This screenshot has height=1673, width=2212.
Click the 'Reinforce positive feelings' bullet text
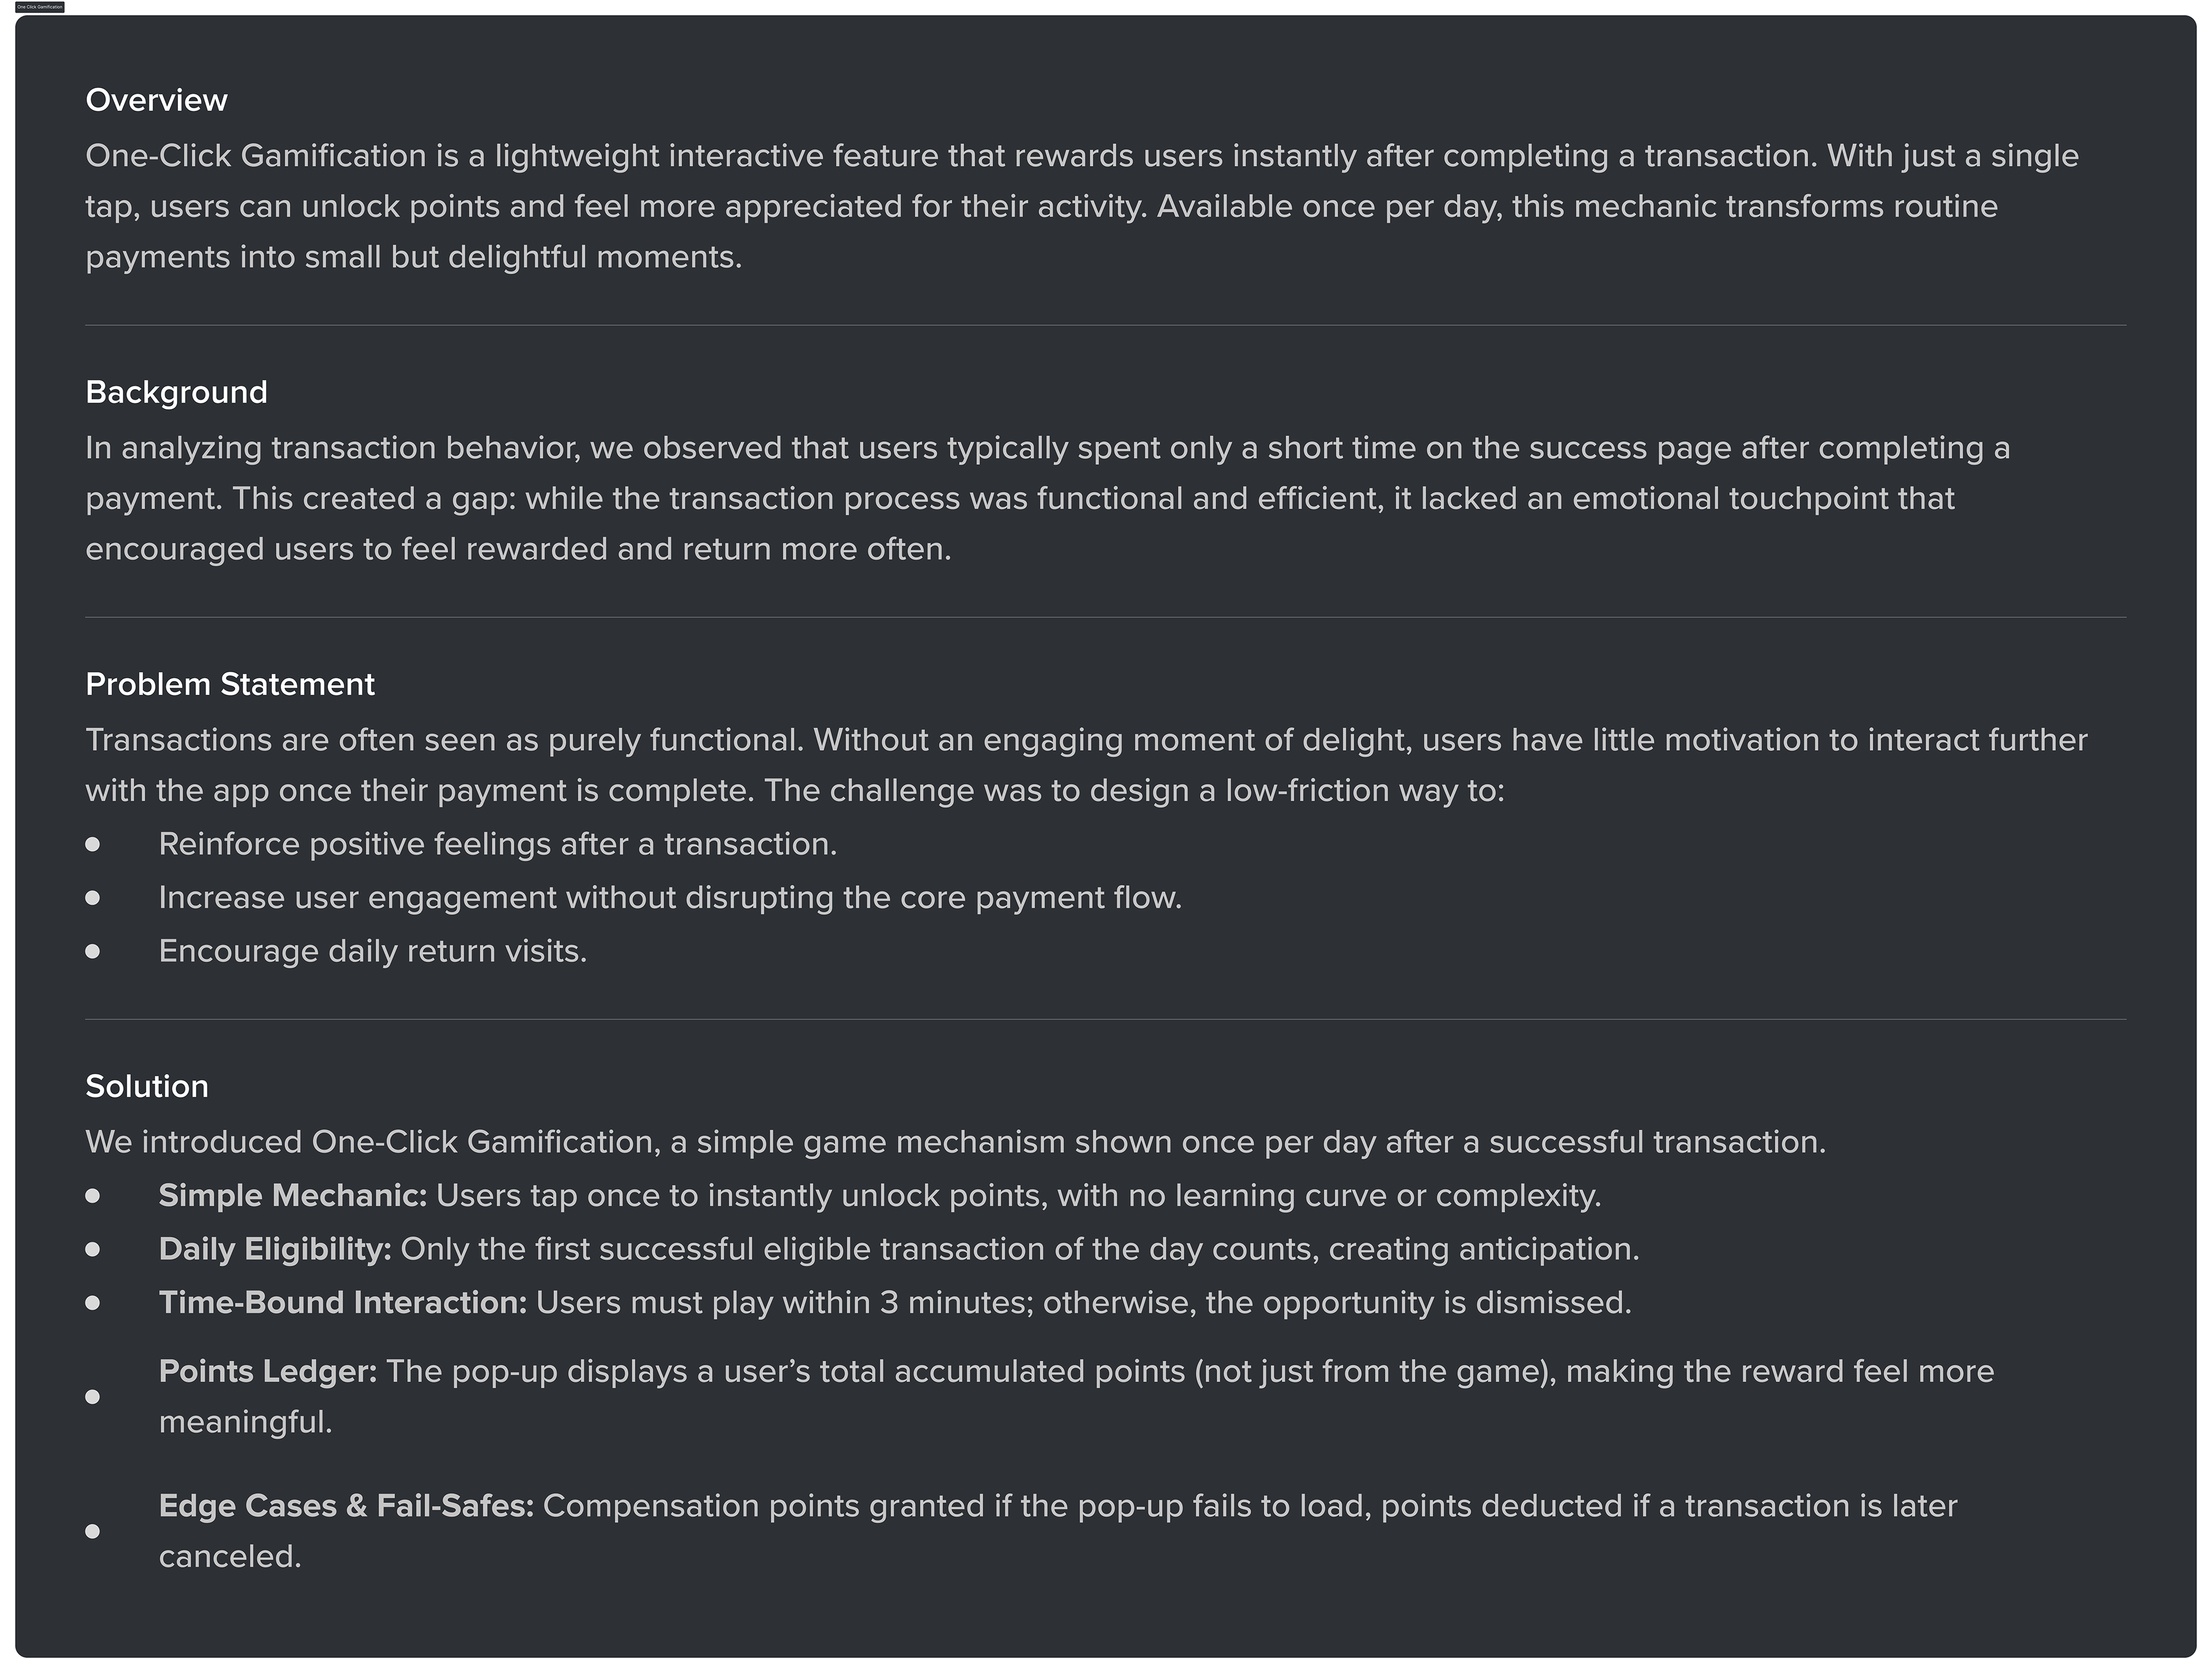coord(497,845)
